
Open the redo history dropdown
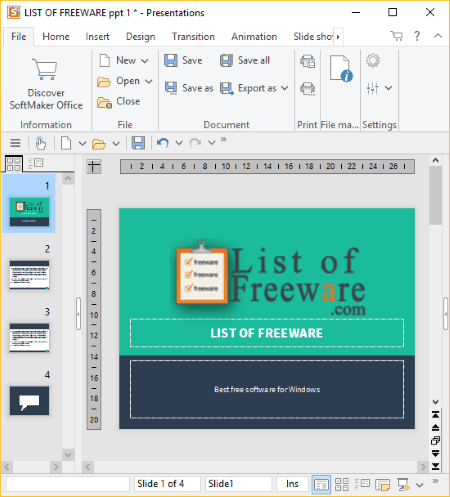click(212, 143)
